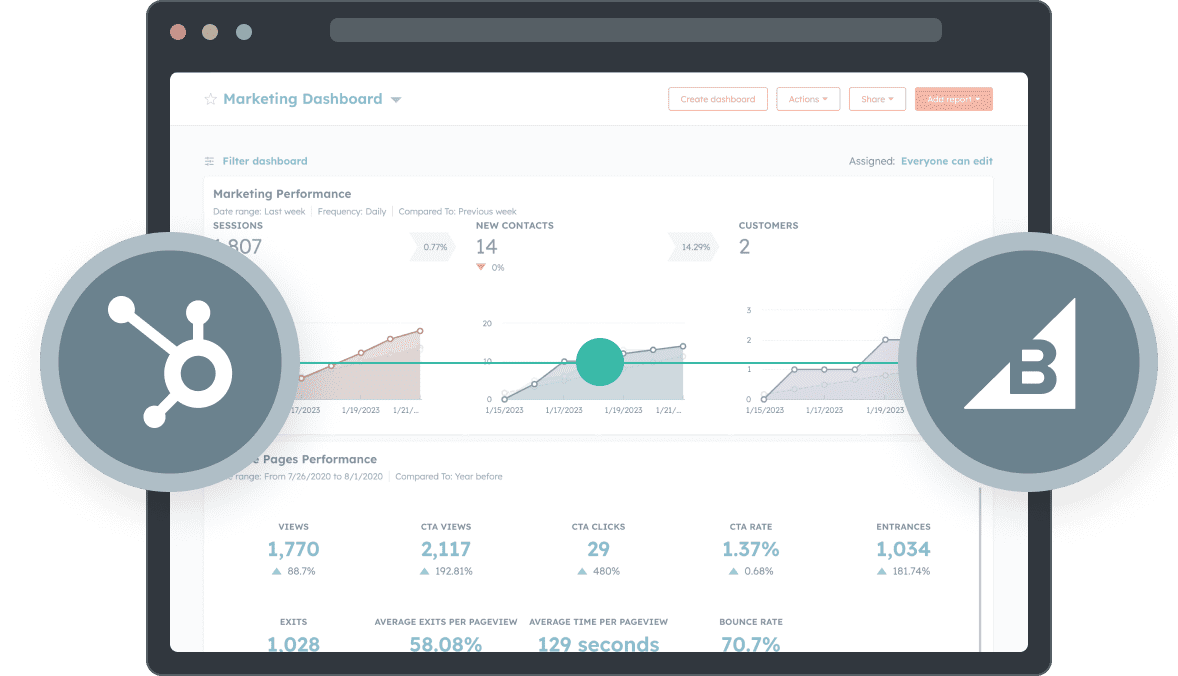Click the Entrances value 1,034
This screenshot has width=1178, height=676.
click(903, 549)
